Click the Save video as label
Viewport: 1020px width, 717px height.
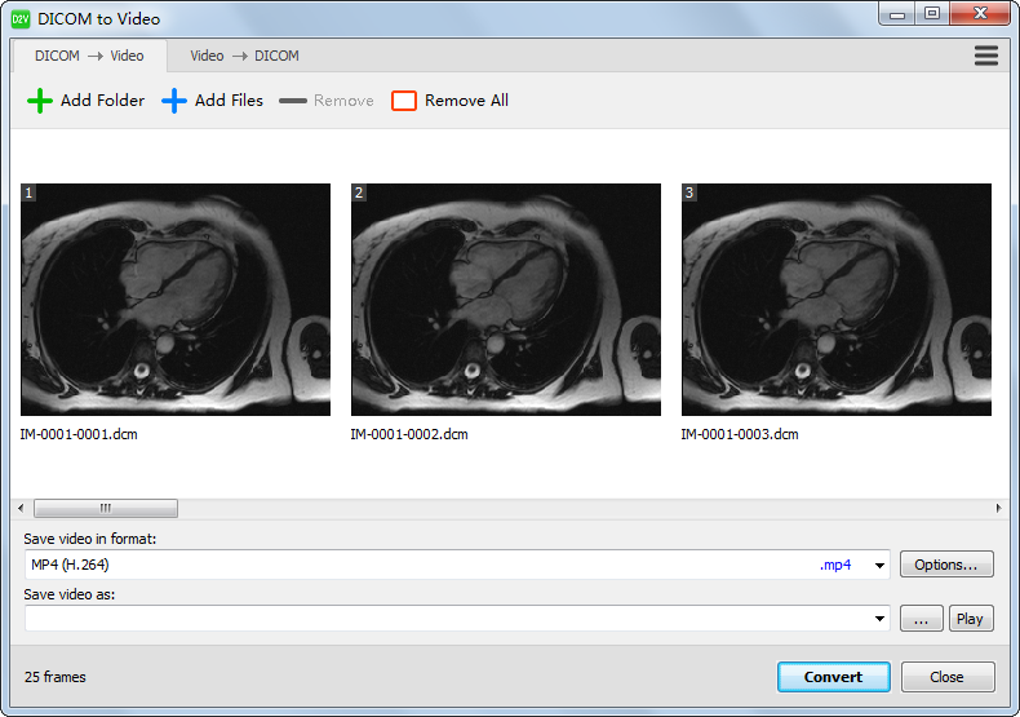pyautogui.click(x=69, y=594)
